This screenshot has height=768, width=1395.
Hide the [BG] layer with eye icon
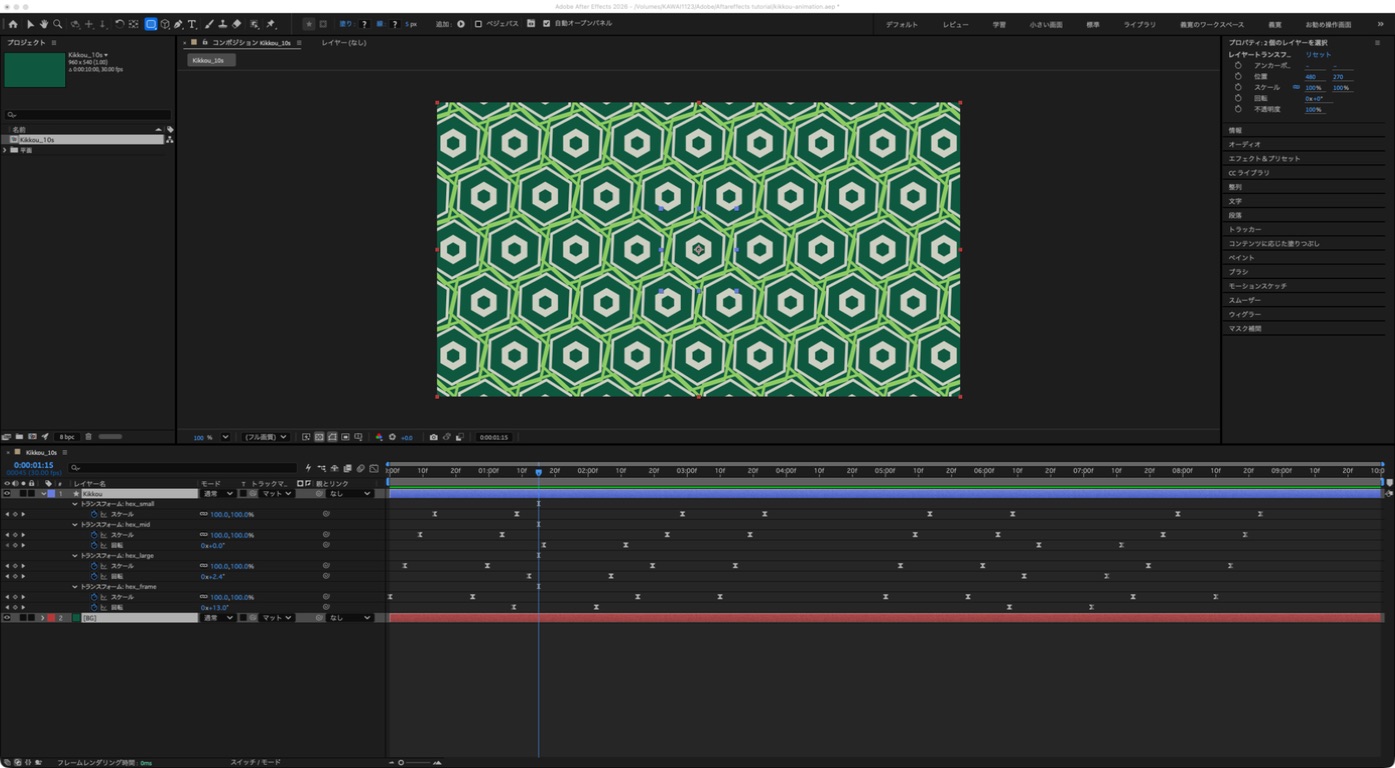pyautogui.click(x=7, y=618)
